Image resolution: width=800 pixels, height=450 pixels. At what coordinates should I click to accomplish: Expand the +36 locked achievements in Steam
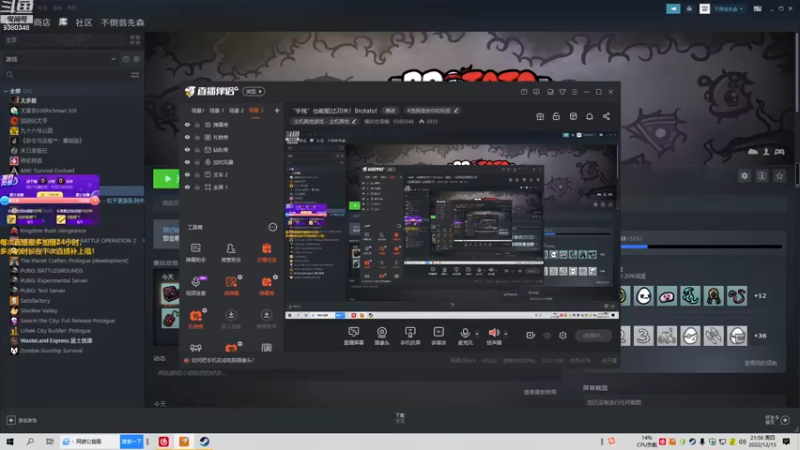tap(760, 336)
